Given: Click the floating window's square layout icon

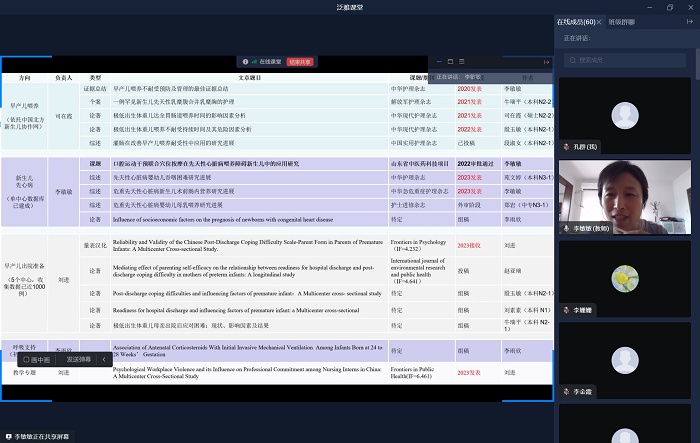Looking at the screenshot, I should tap(450, 62).
